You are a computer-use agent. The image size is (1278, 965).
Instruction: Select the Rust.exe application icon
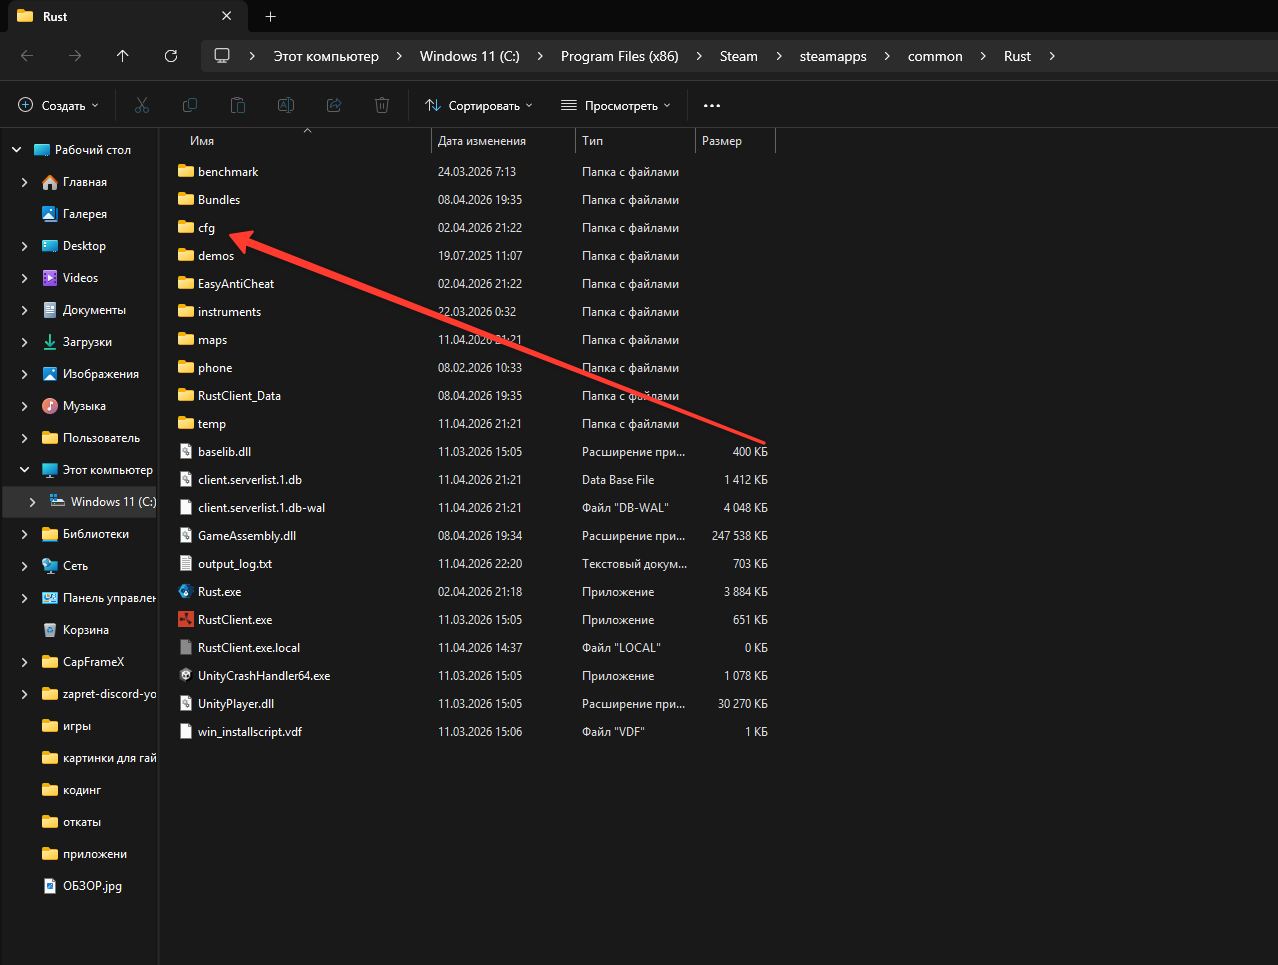[185, 592]
